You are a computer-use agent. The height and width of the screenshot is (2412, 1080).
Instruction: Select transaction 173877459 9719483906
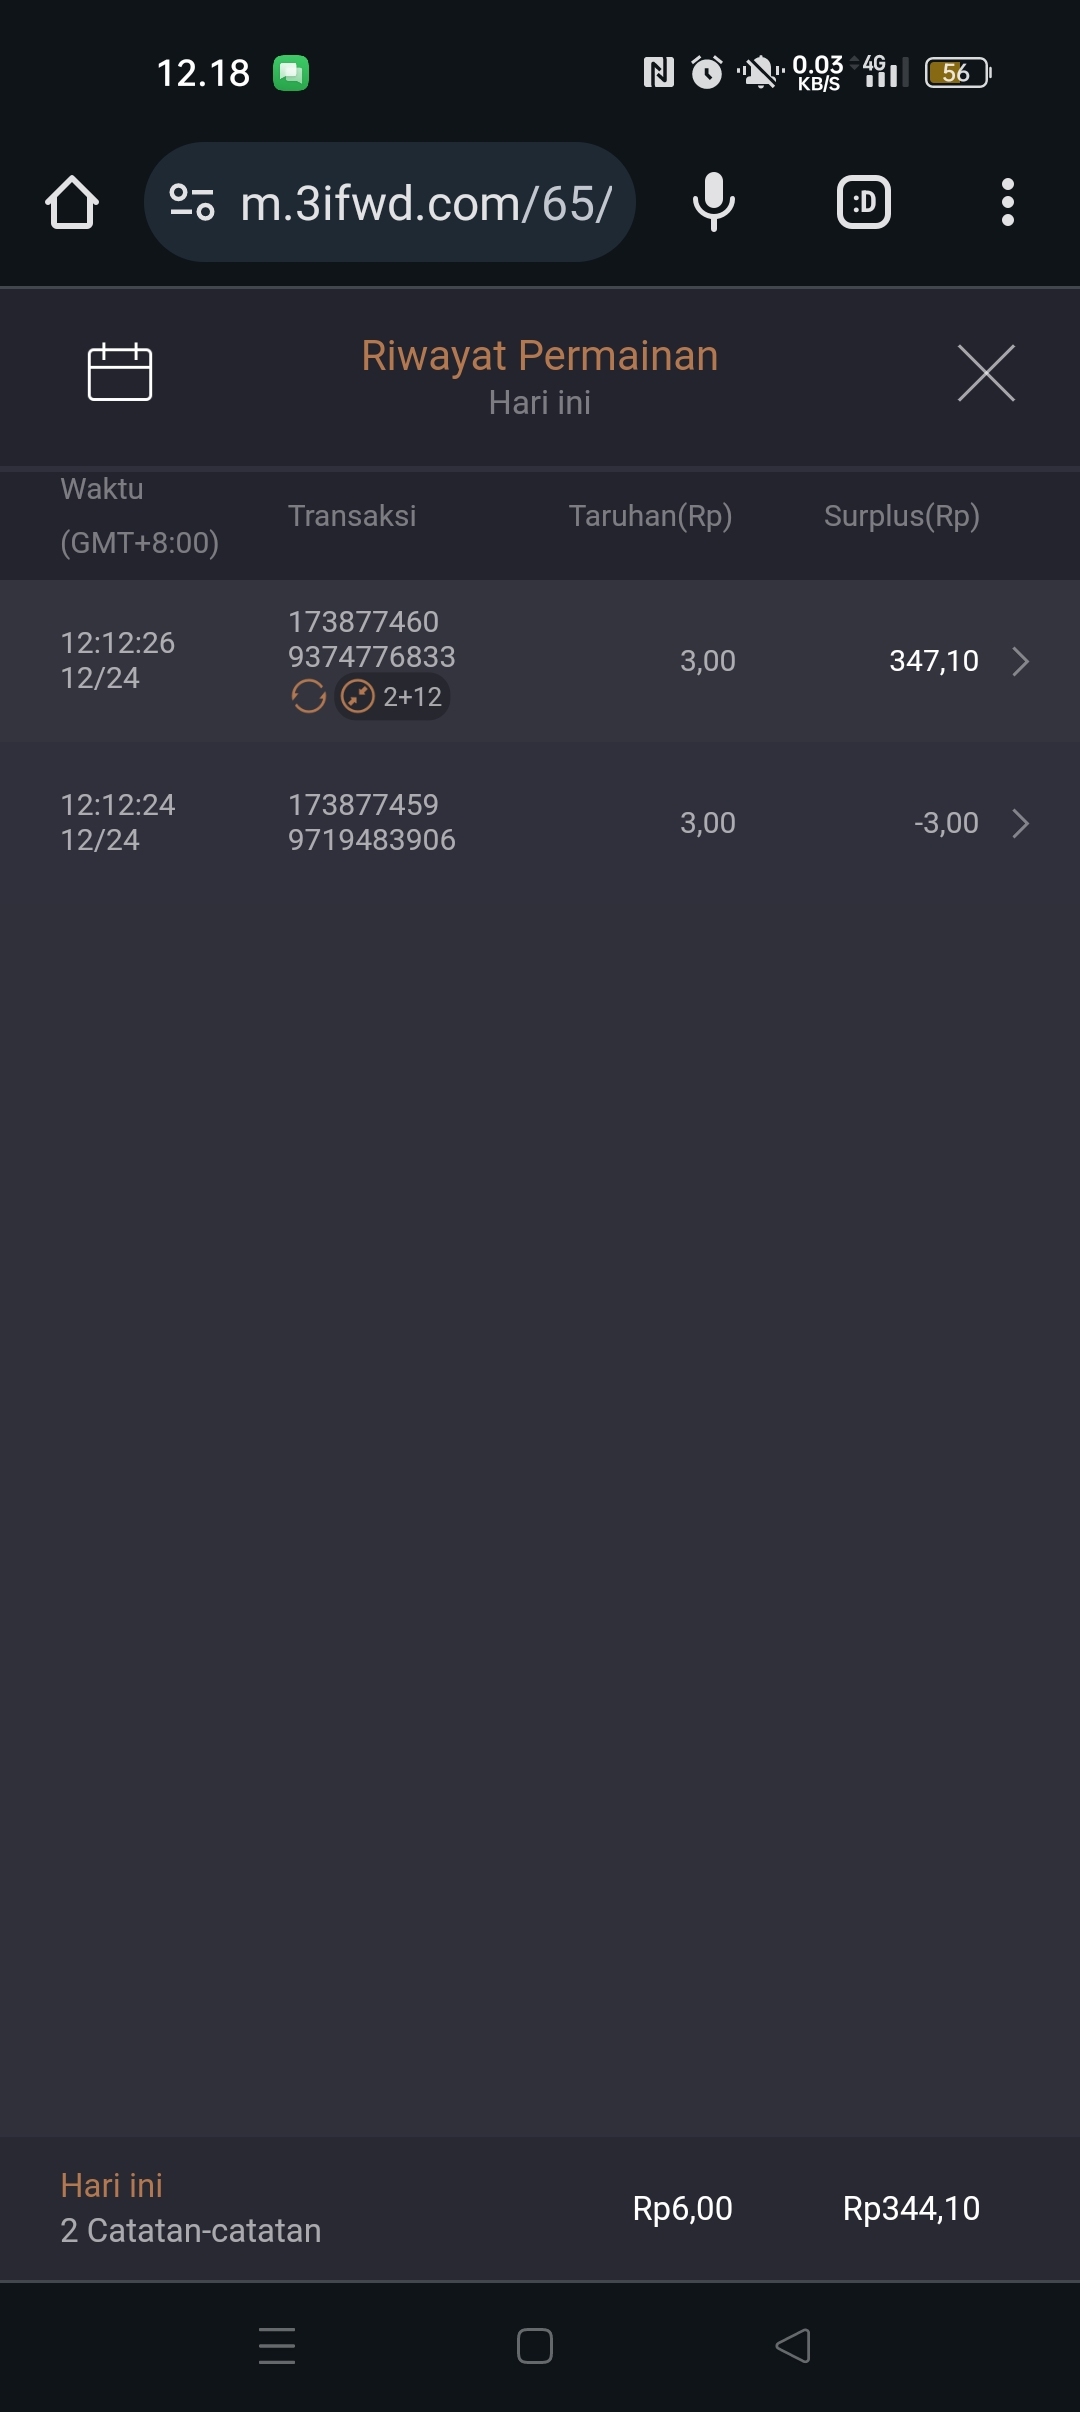[371, 822]
